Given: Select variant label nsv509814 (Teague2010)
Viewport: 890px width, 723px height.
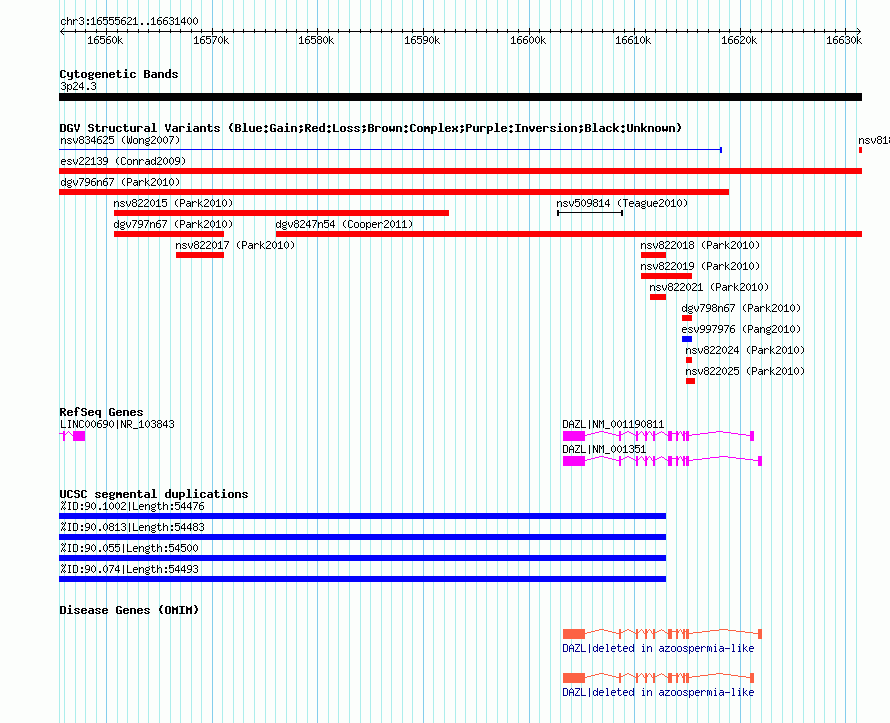Looking at the screenshot, I should pyautogui.click(x=622, y=203).
